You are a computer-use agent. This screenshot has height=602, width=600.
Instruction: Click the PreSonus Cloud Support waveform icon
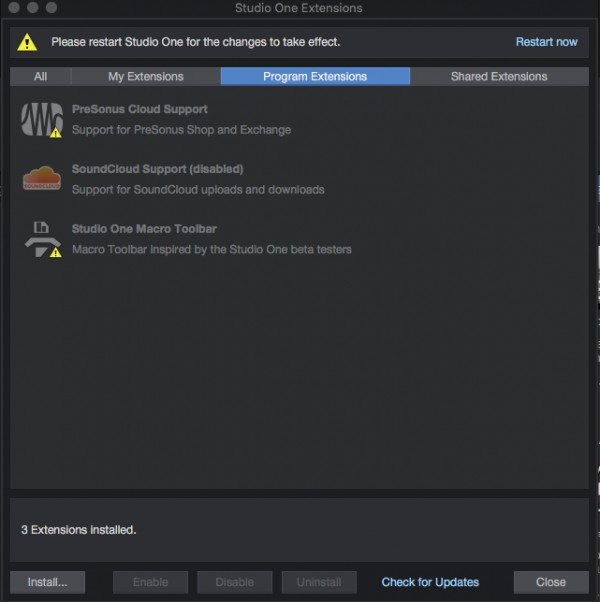(x=42, y=119)
